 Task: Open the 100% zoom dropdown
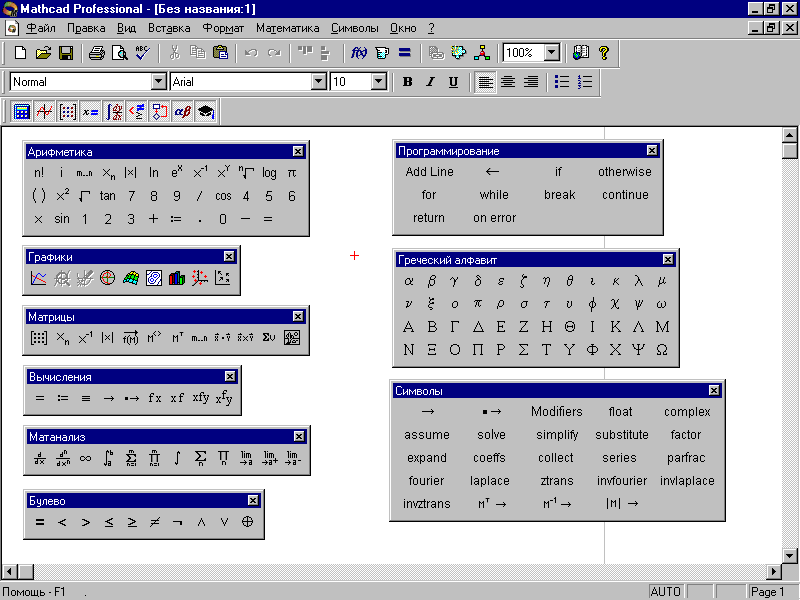tap(552, 53)
